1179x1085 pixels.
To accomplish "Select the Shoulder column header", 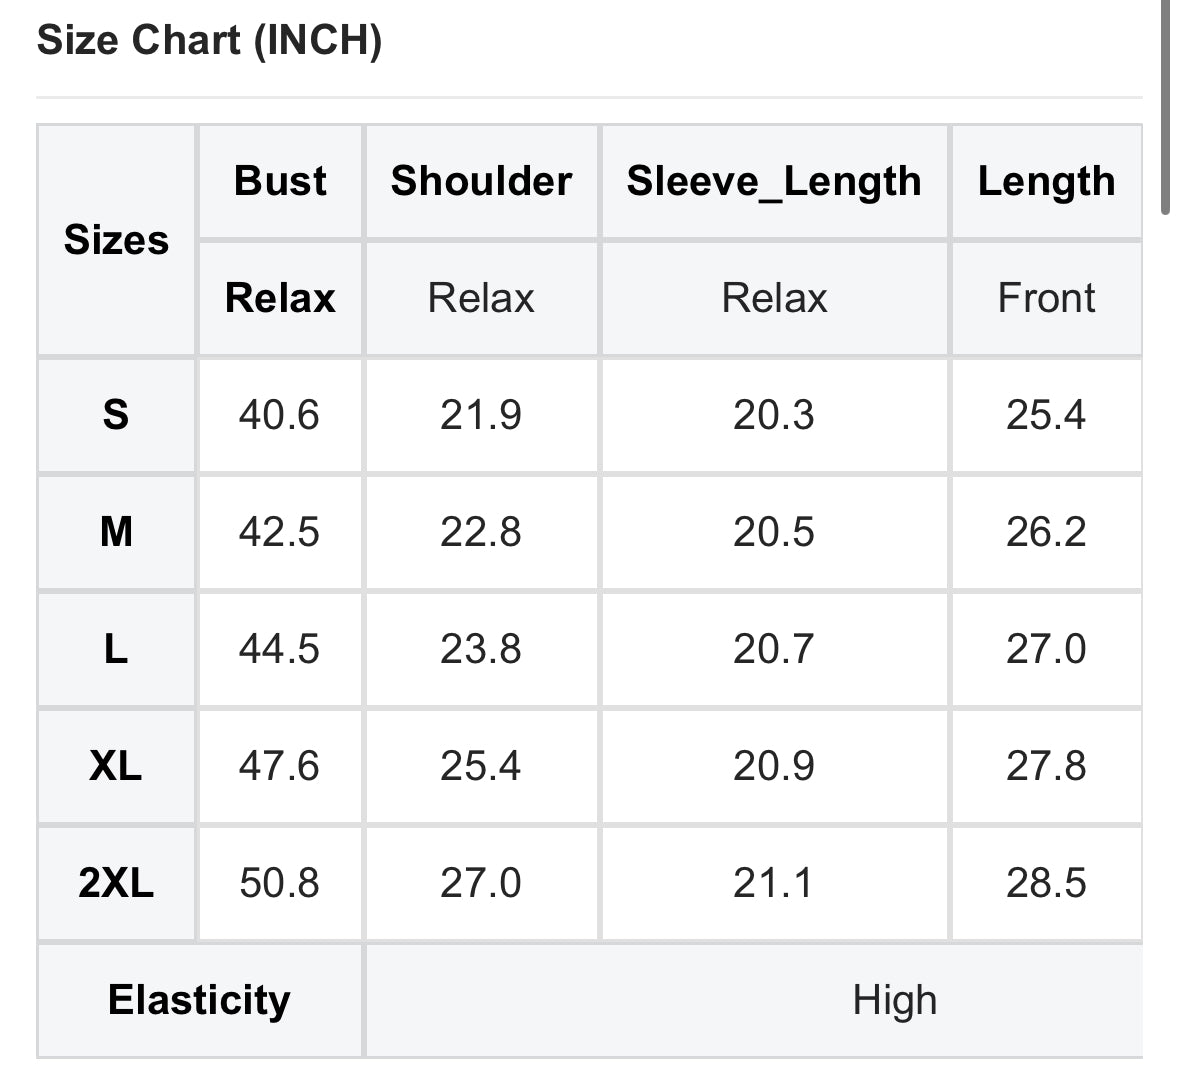I will (x=481, y=181).
